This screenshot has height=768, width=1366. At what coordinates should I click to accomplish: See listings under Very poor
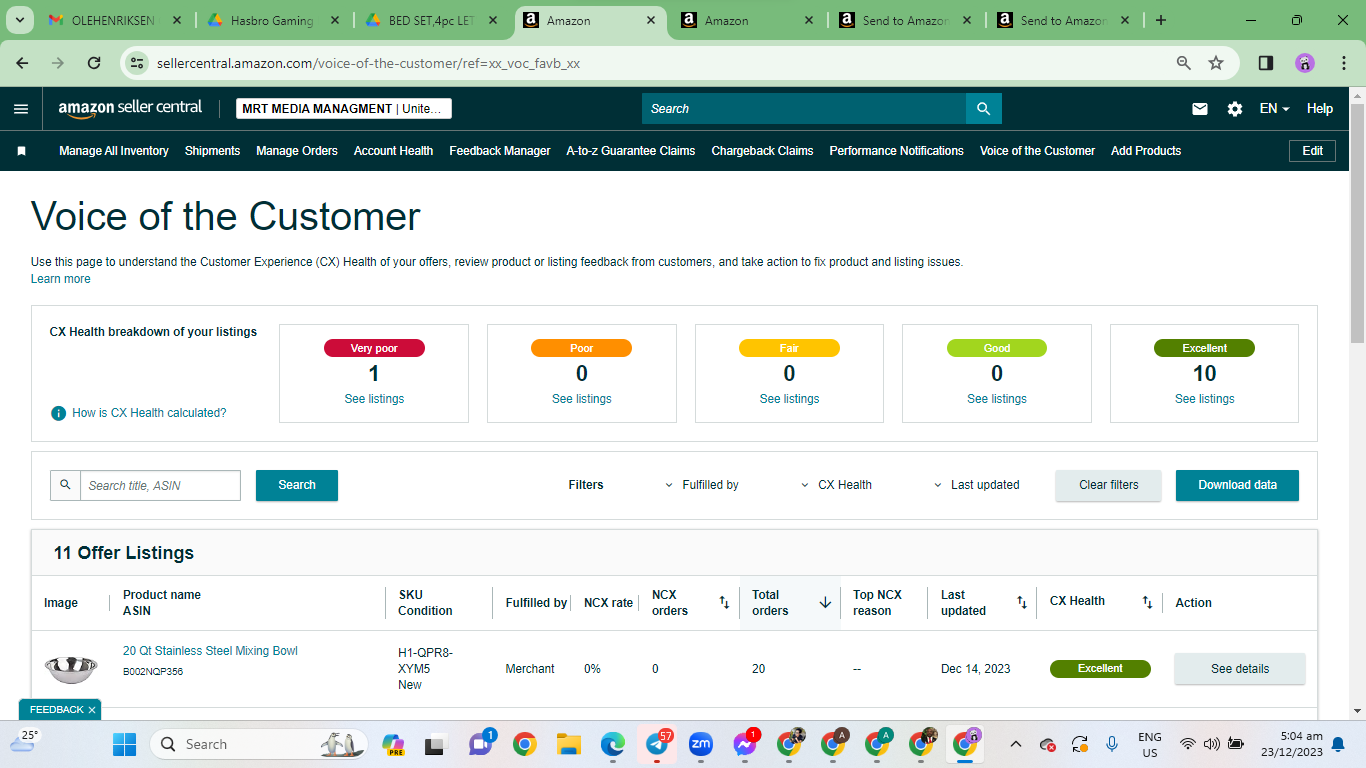[x=374, y=399]
